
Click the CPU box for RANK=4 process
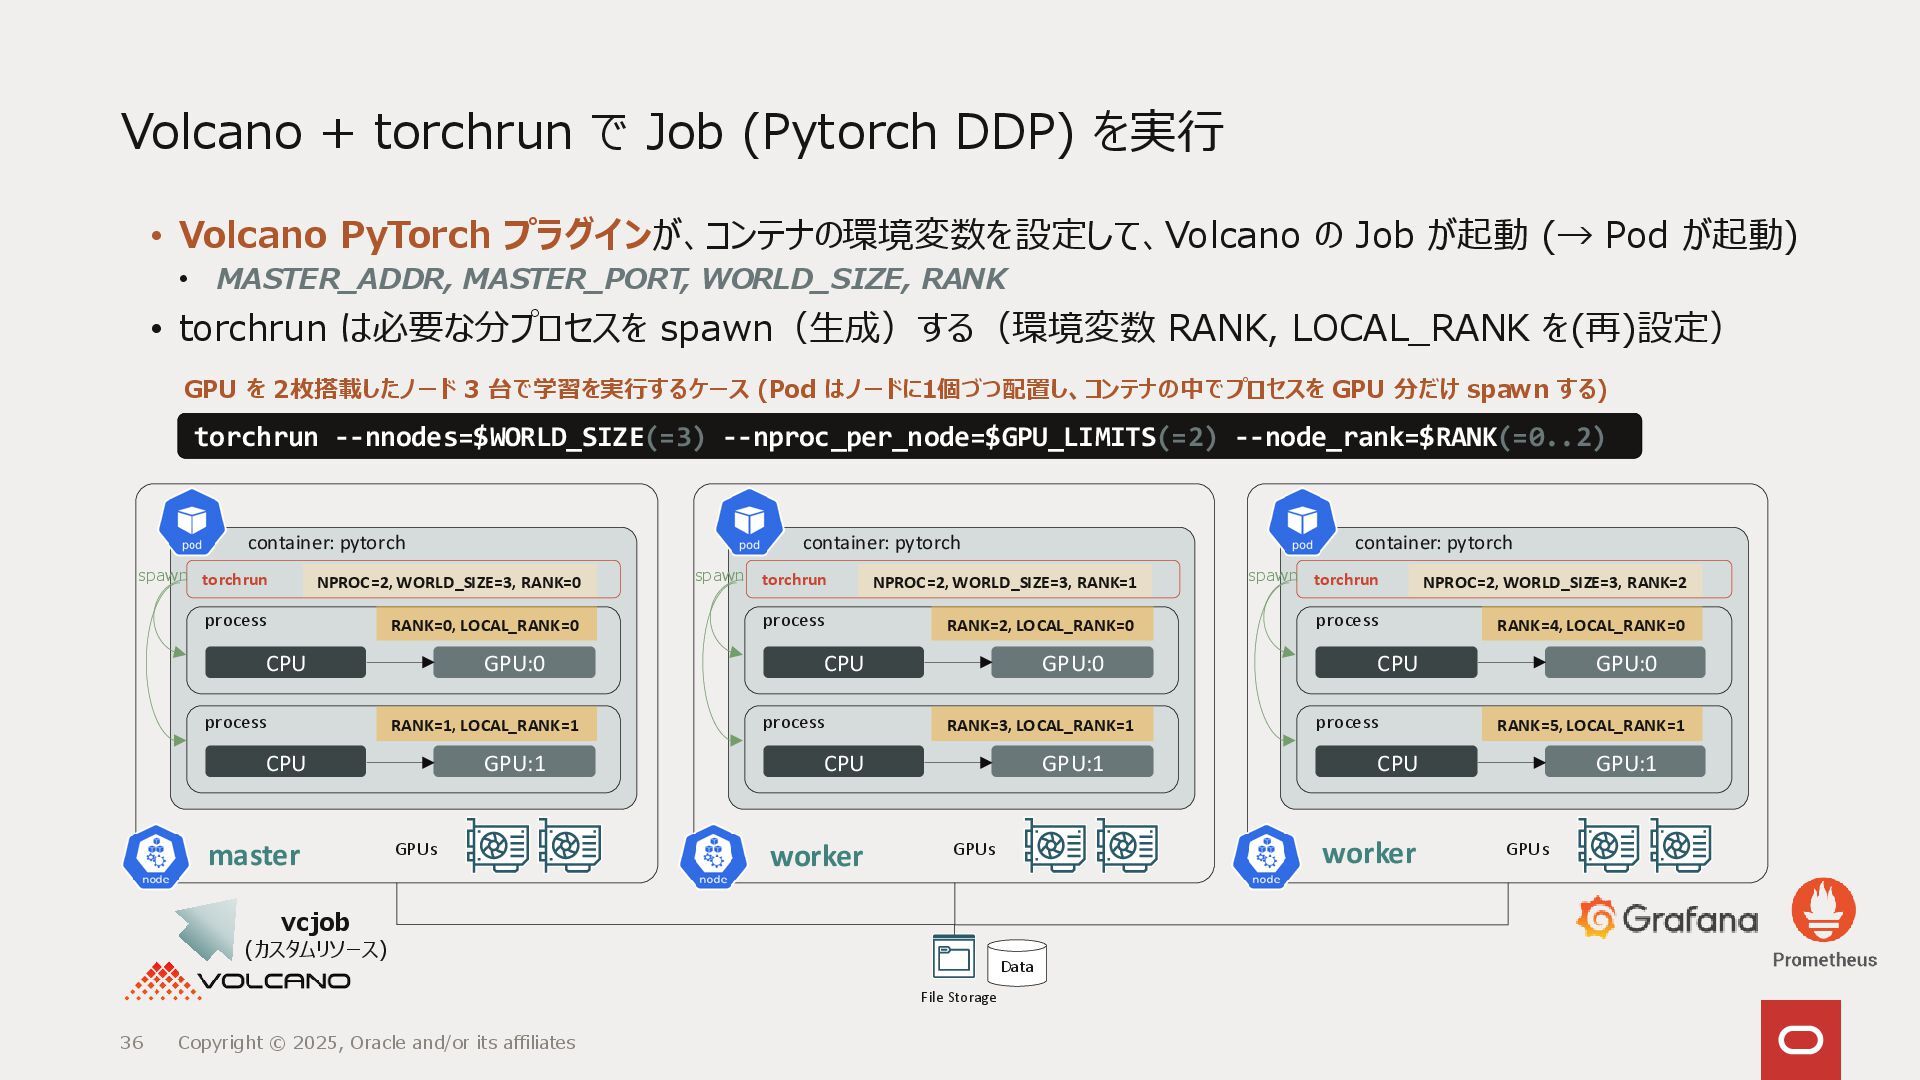click(1396, 663)
